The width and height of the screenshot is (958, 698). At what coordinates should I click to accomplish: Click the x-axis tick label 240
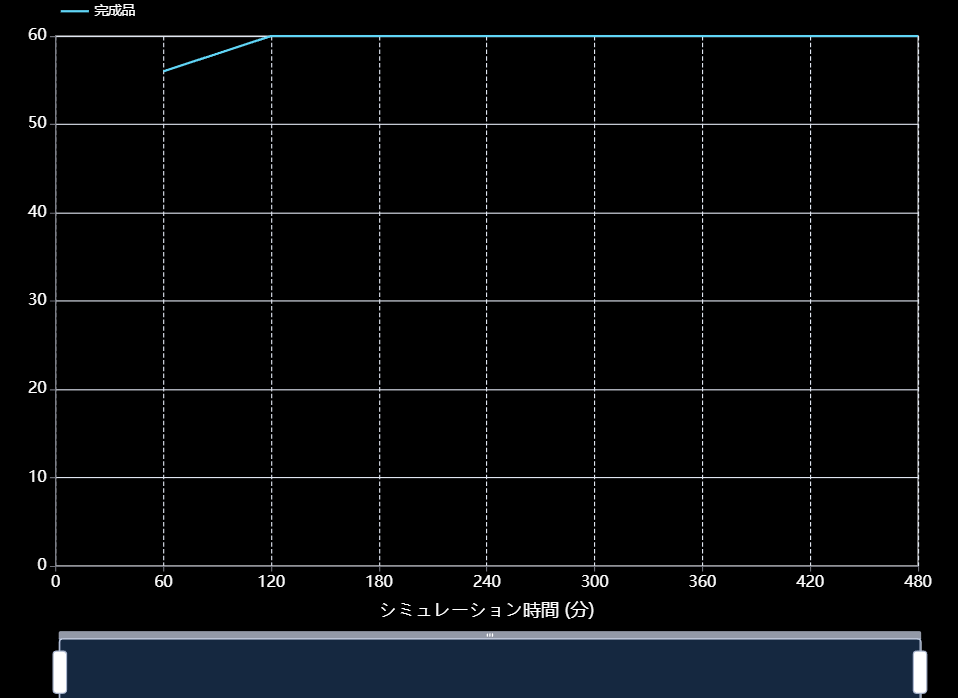[x=487, y=582]
